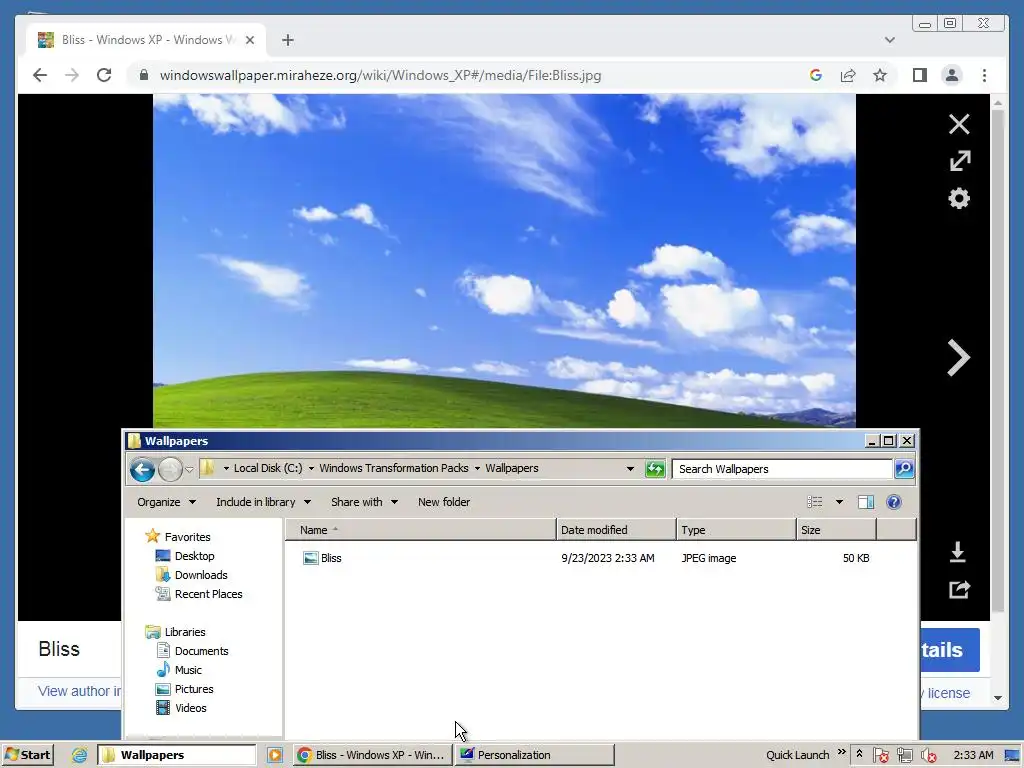
Task: Open Downloads in Favorites
Action: (x=200, y=575)
